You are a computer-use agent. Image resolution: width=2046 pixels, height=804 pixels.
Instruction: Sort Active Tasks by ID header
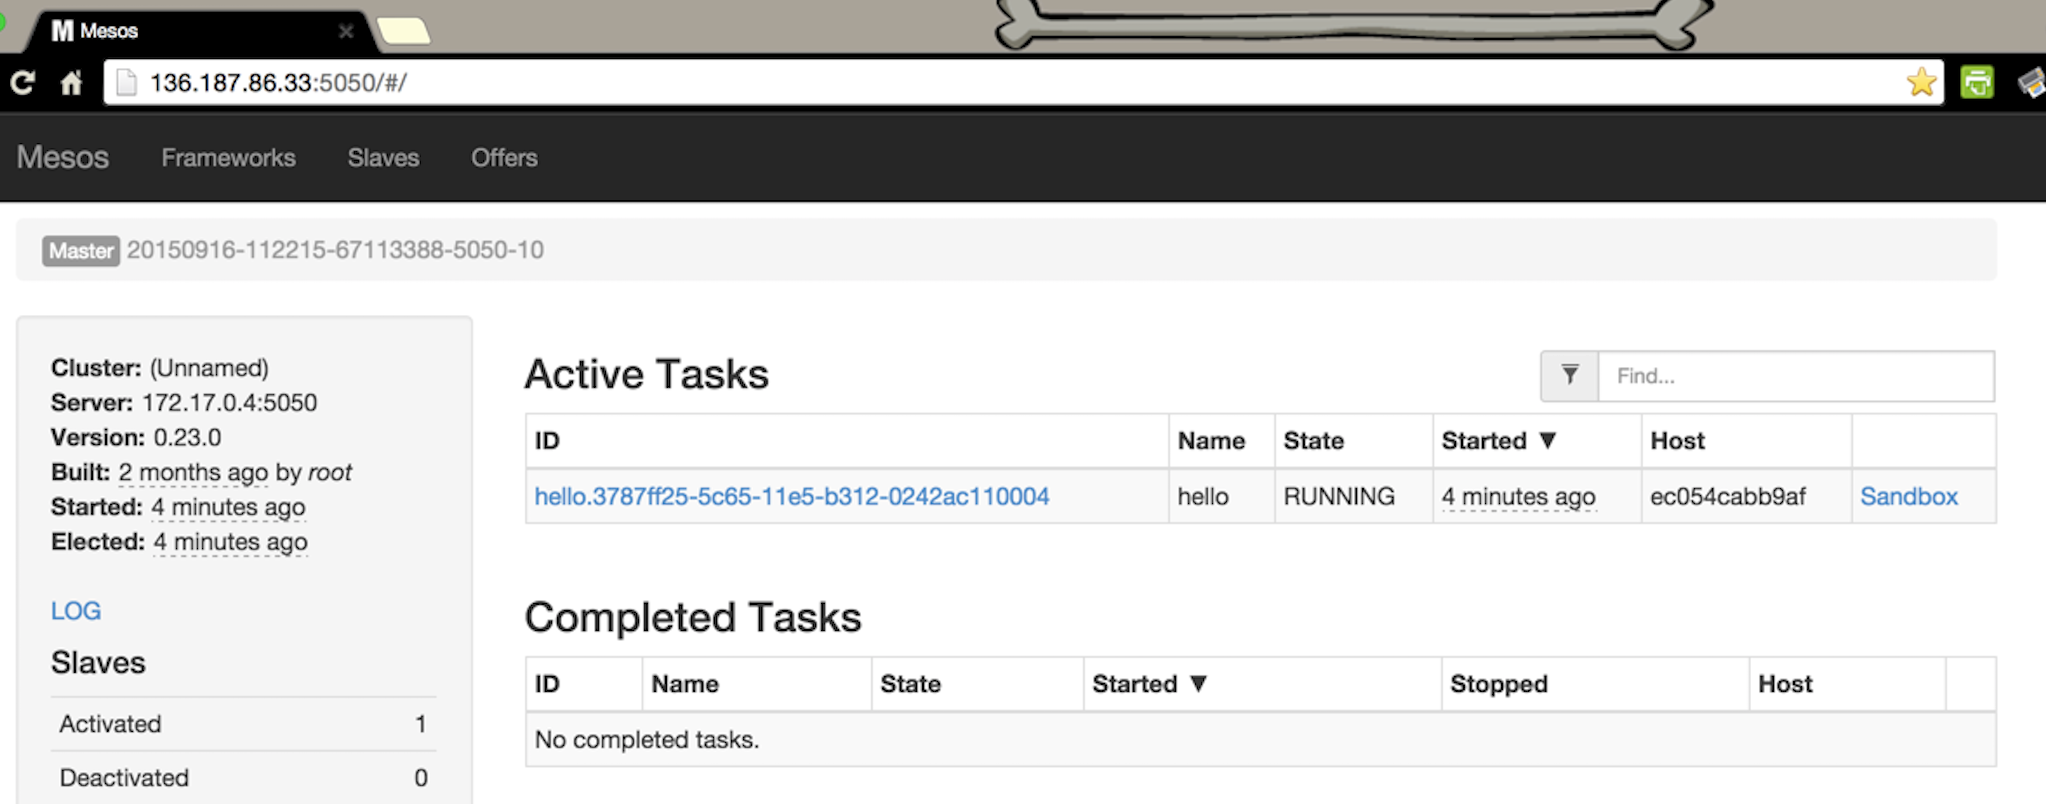pyautogui.click(x=547, y=440)
